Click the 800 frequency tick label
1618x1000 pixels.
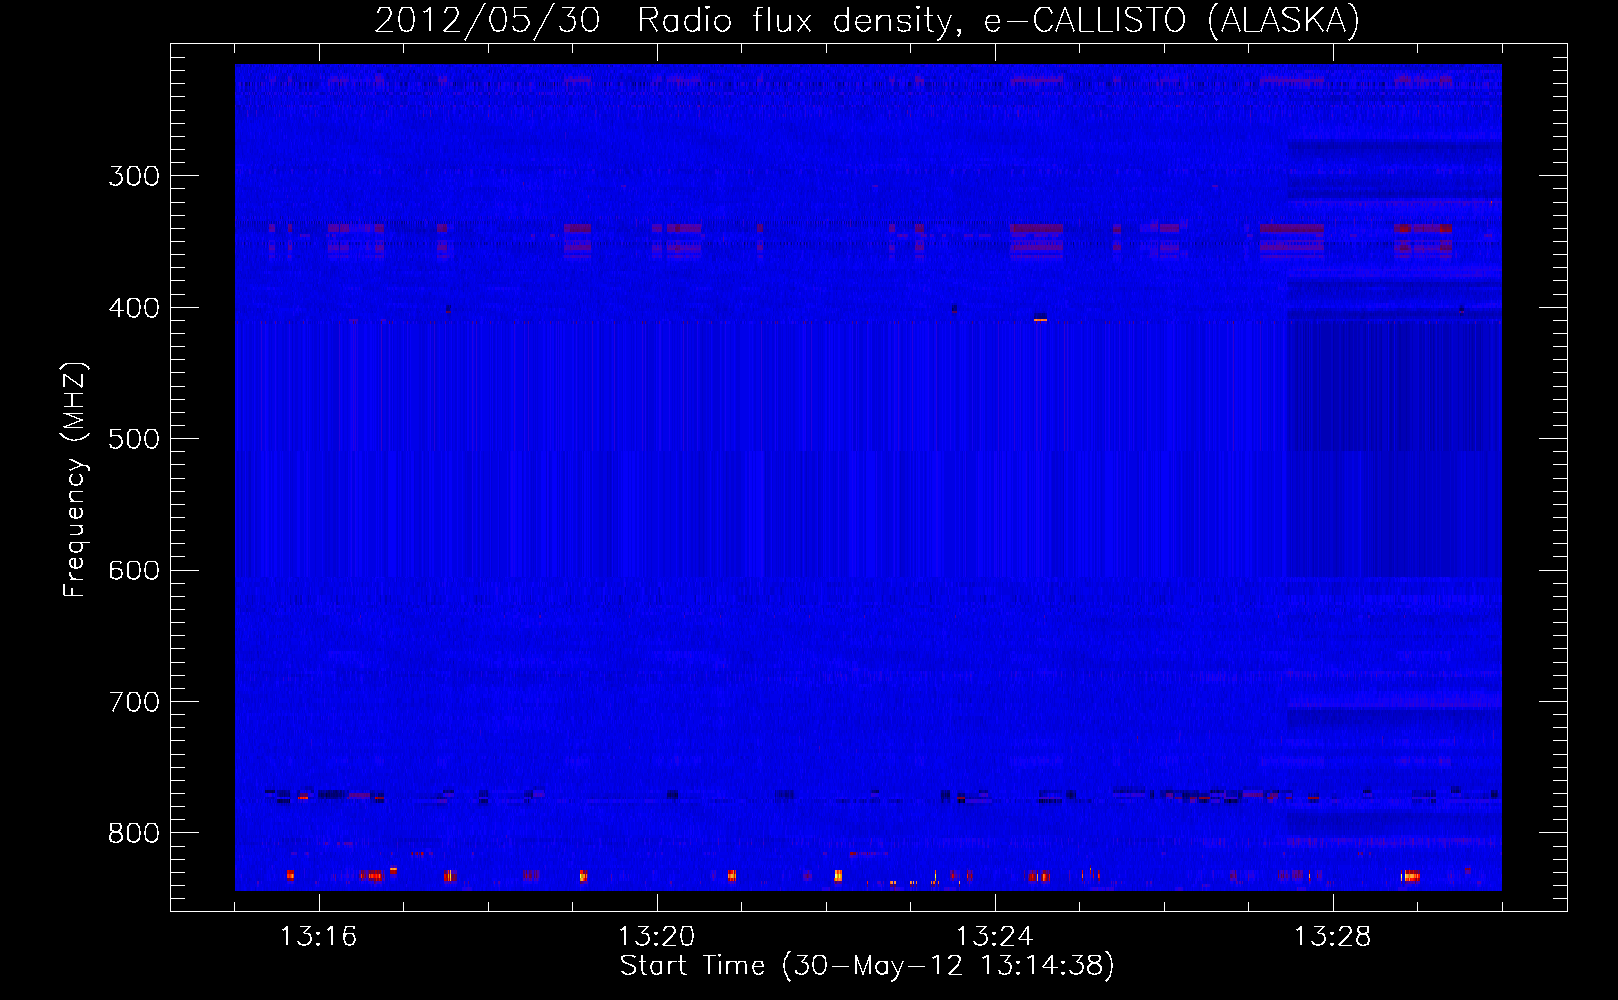134,834
